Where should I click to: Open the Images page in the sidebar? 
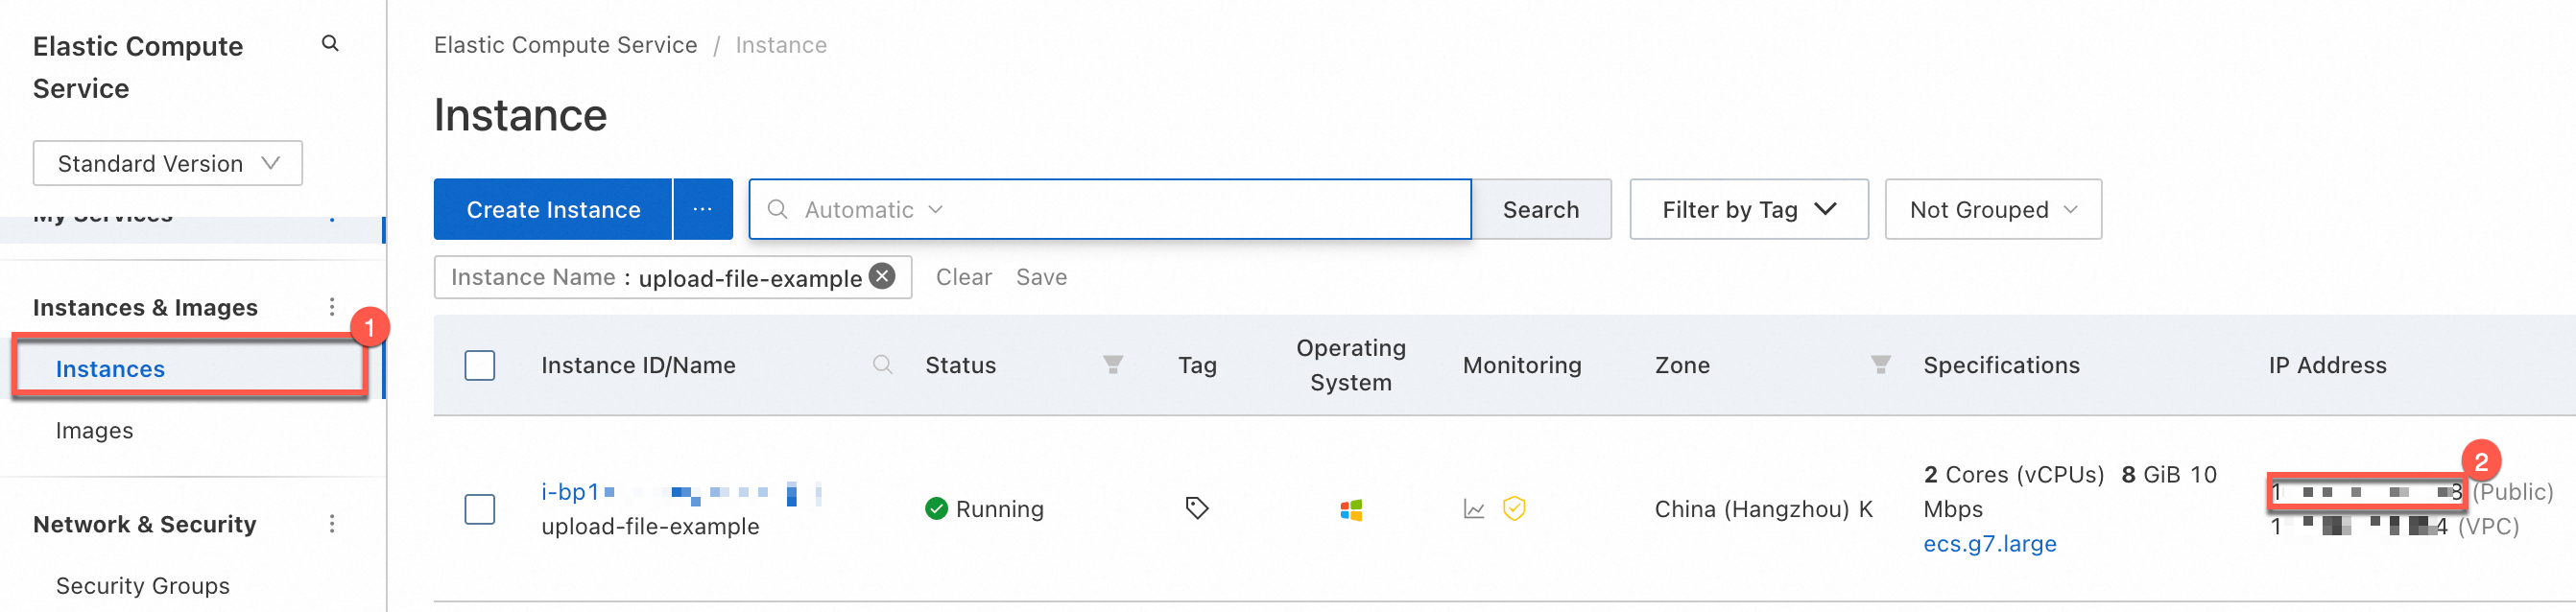point(94,430)
